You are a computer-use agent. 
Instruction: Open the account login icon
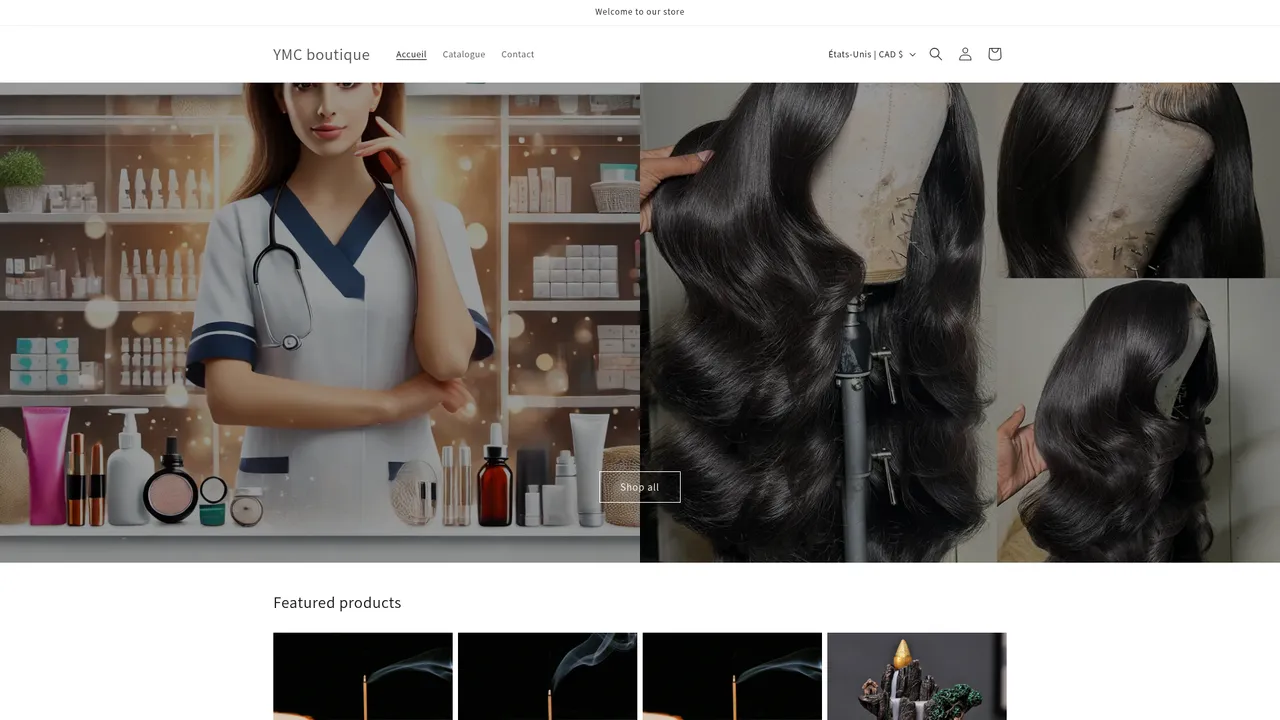[x=965, y=54]
